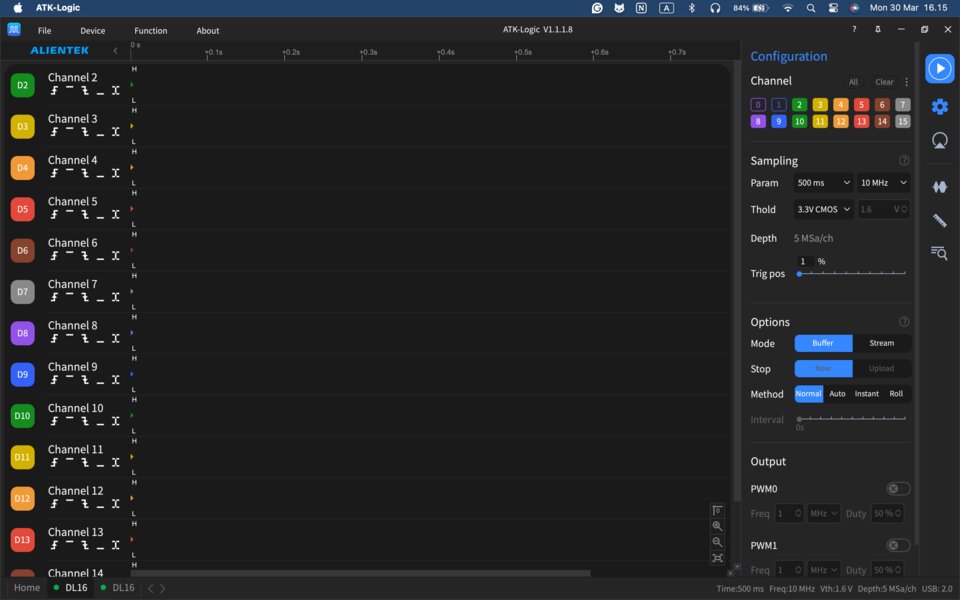Switch to the Home tab

point(27,588)
